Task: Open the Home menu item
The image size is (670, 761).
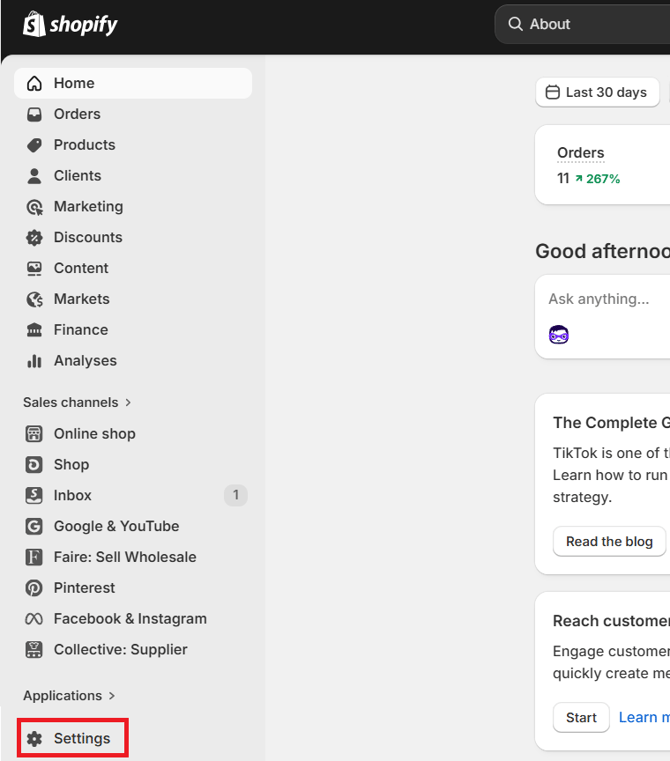Action: (133, 83)
